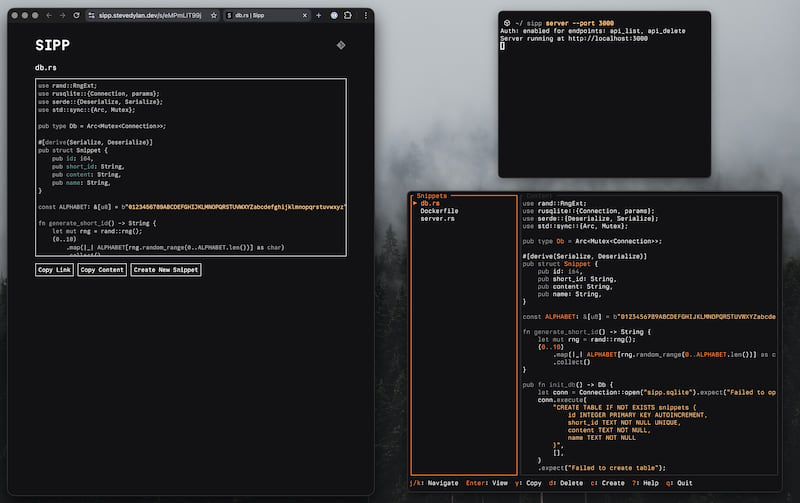Select db.rs in the Snippets panel
This screenshot has width=800, height=503.
tap(429, 203)
